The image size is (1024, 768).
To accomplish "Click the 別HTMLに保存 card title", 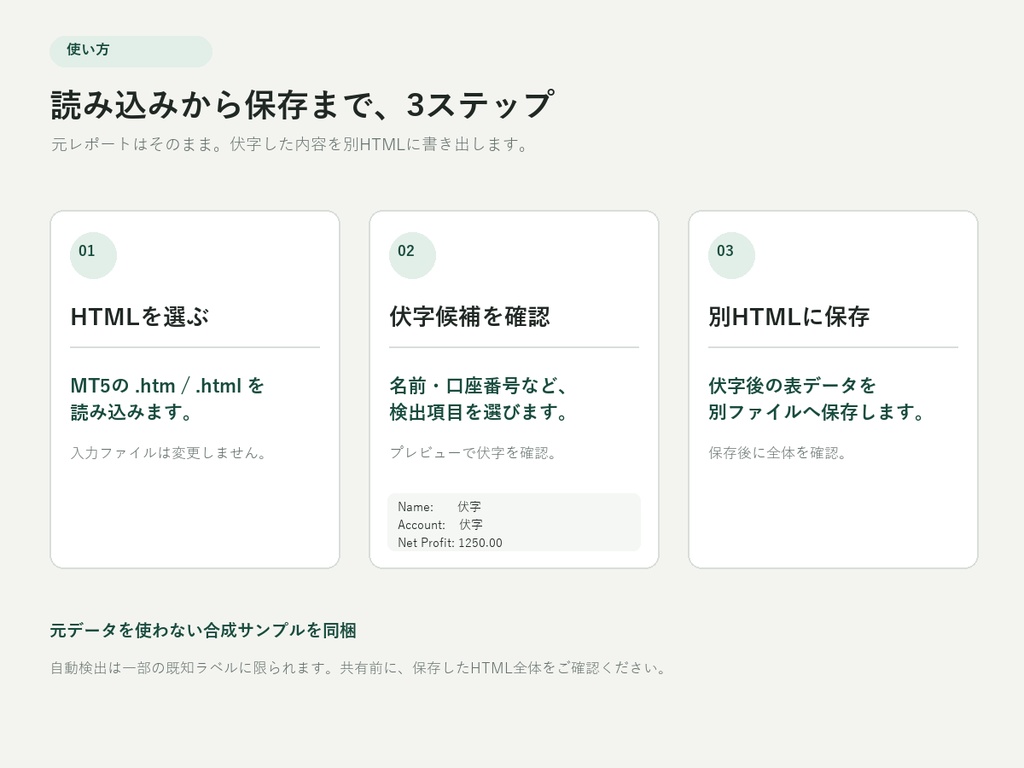I will point(789,317).
